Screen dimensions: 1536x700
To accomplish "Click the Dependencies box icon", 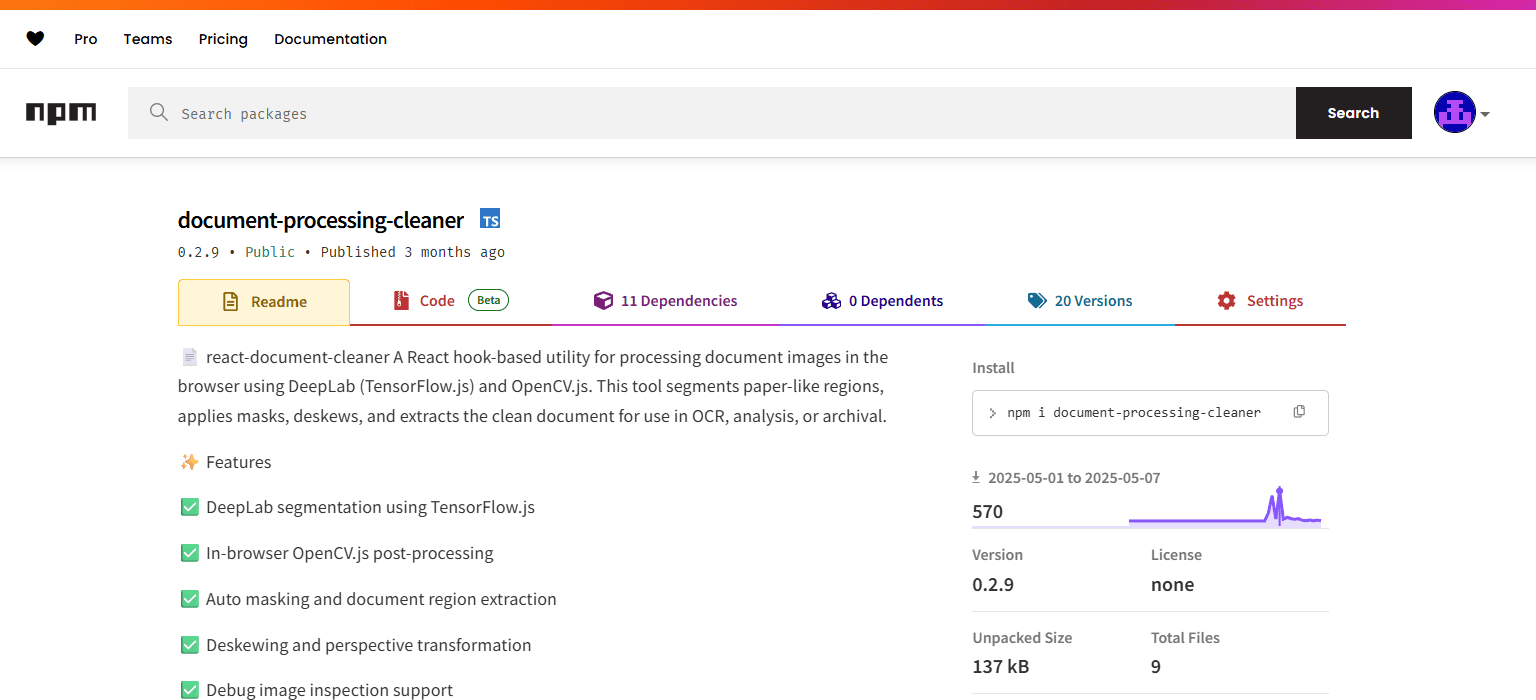I will click(603, 301).
